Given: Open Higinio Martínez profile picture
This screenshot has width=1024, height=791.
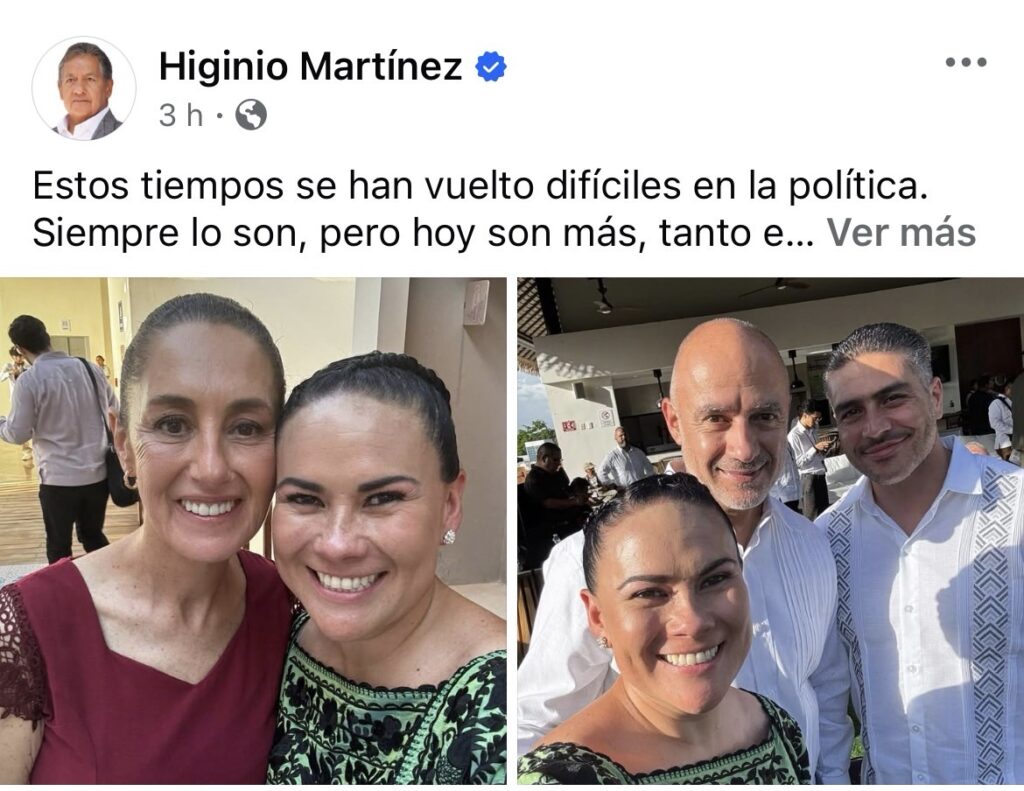Looking at the screenshot, I should coord(84,88).
